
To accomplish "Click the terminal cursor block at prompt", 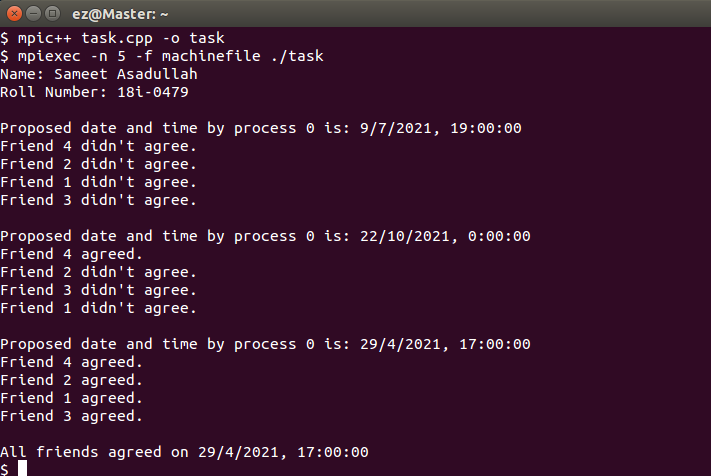I will [22, 468].
